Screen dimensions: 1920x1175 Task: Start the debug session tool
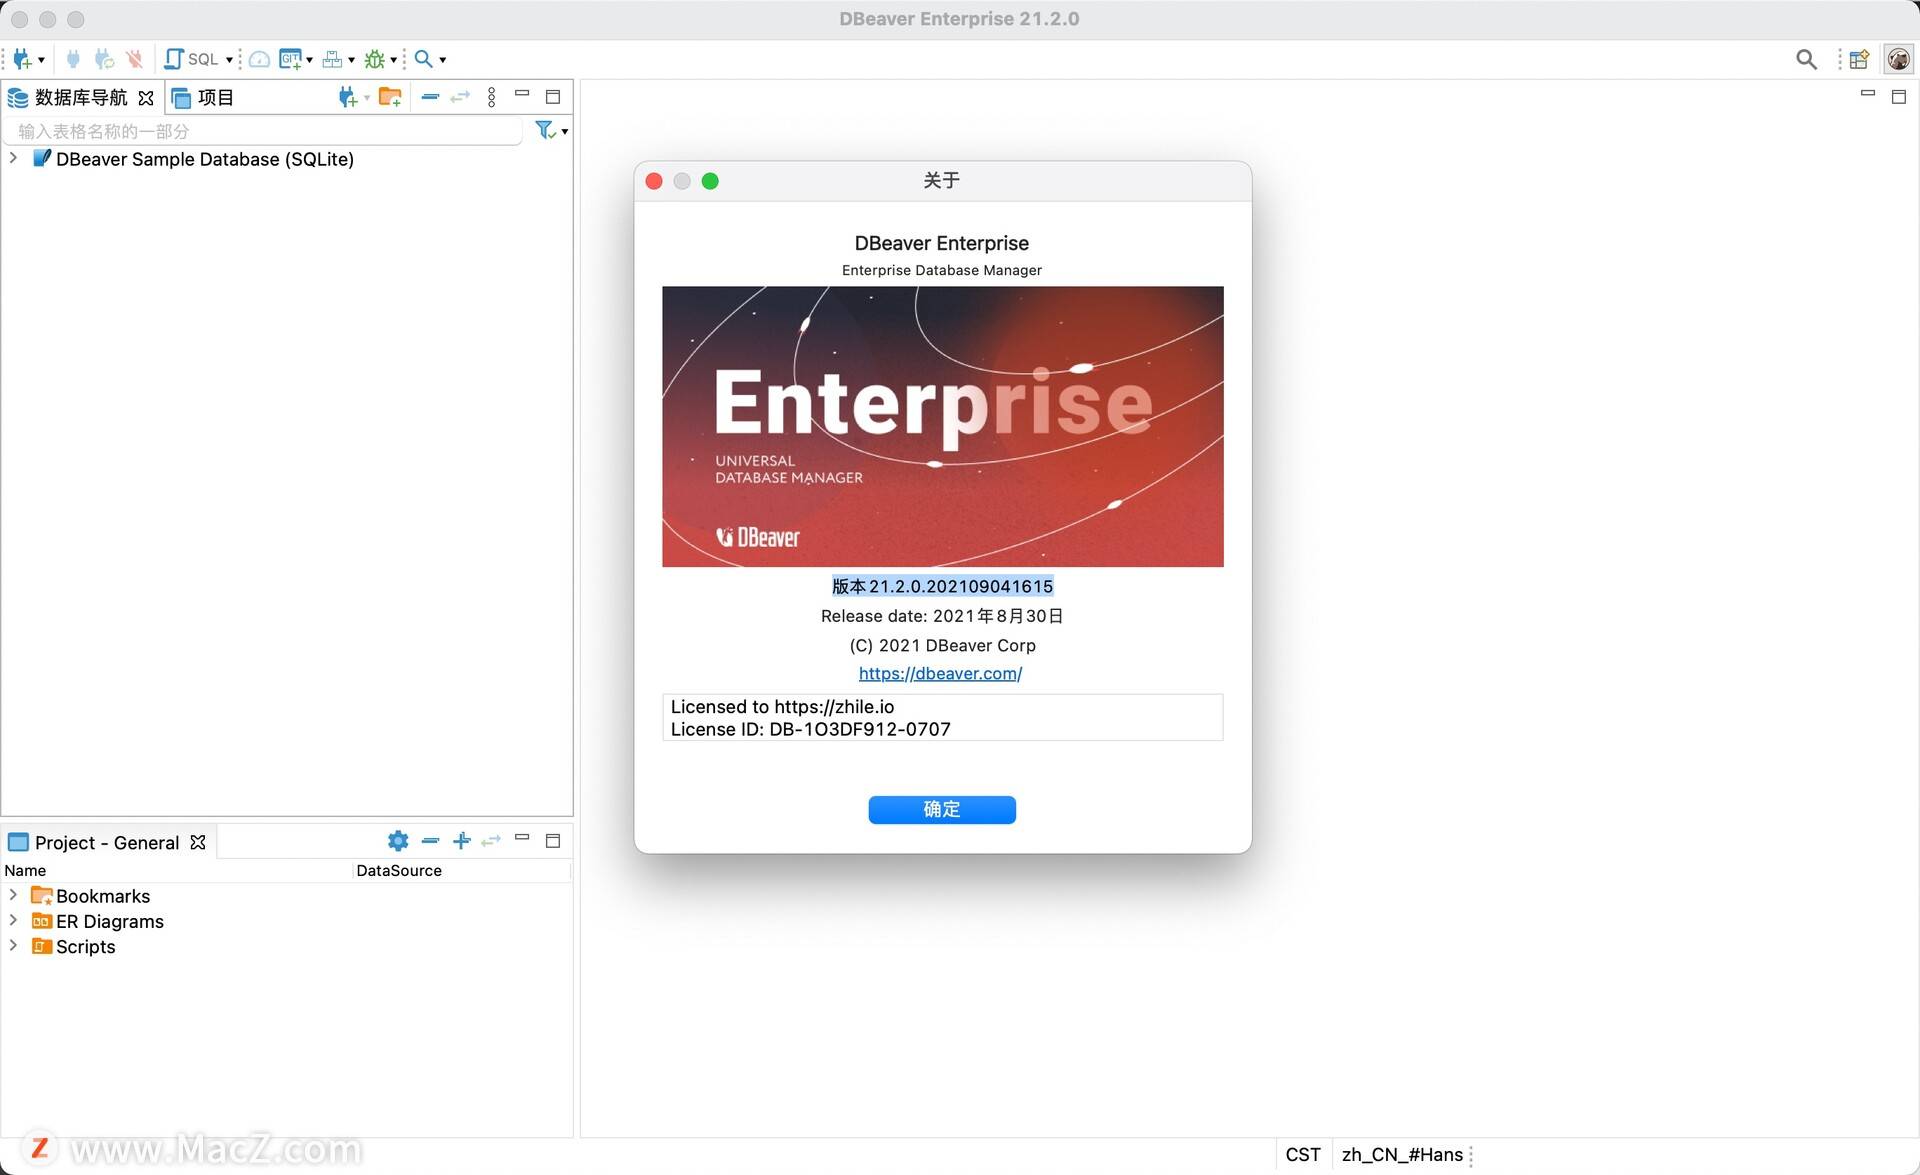pos(378,59)
